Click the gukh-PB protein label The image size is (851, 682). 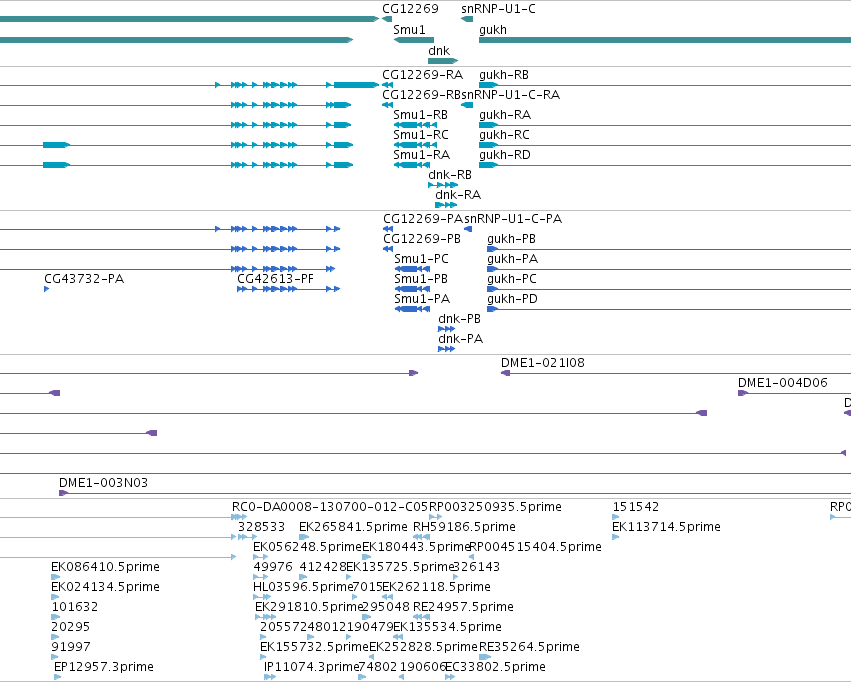511,239
